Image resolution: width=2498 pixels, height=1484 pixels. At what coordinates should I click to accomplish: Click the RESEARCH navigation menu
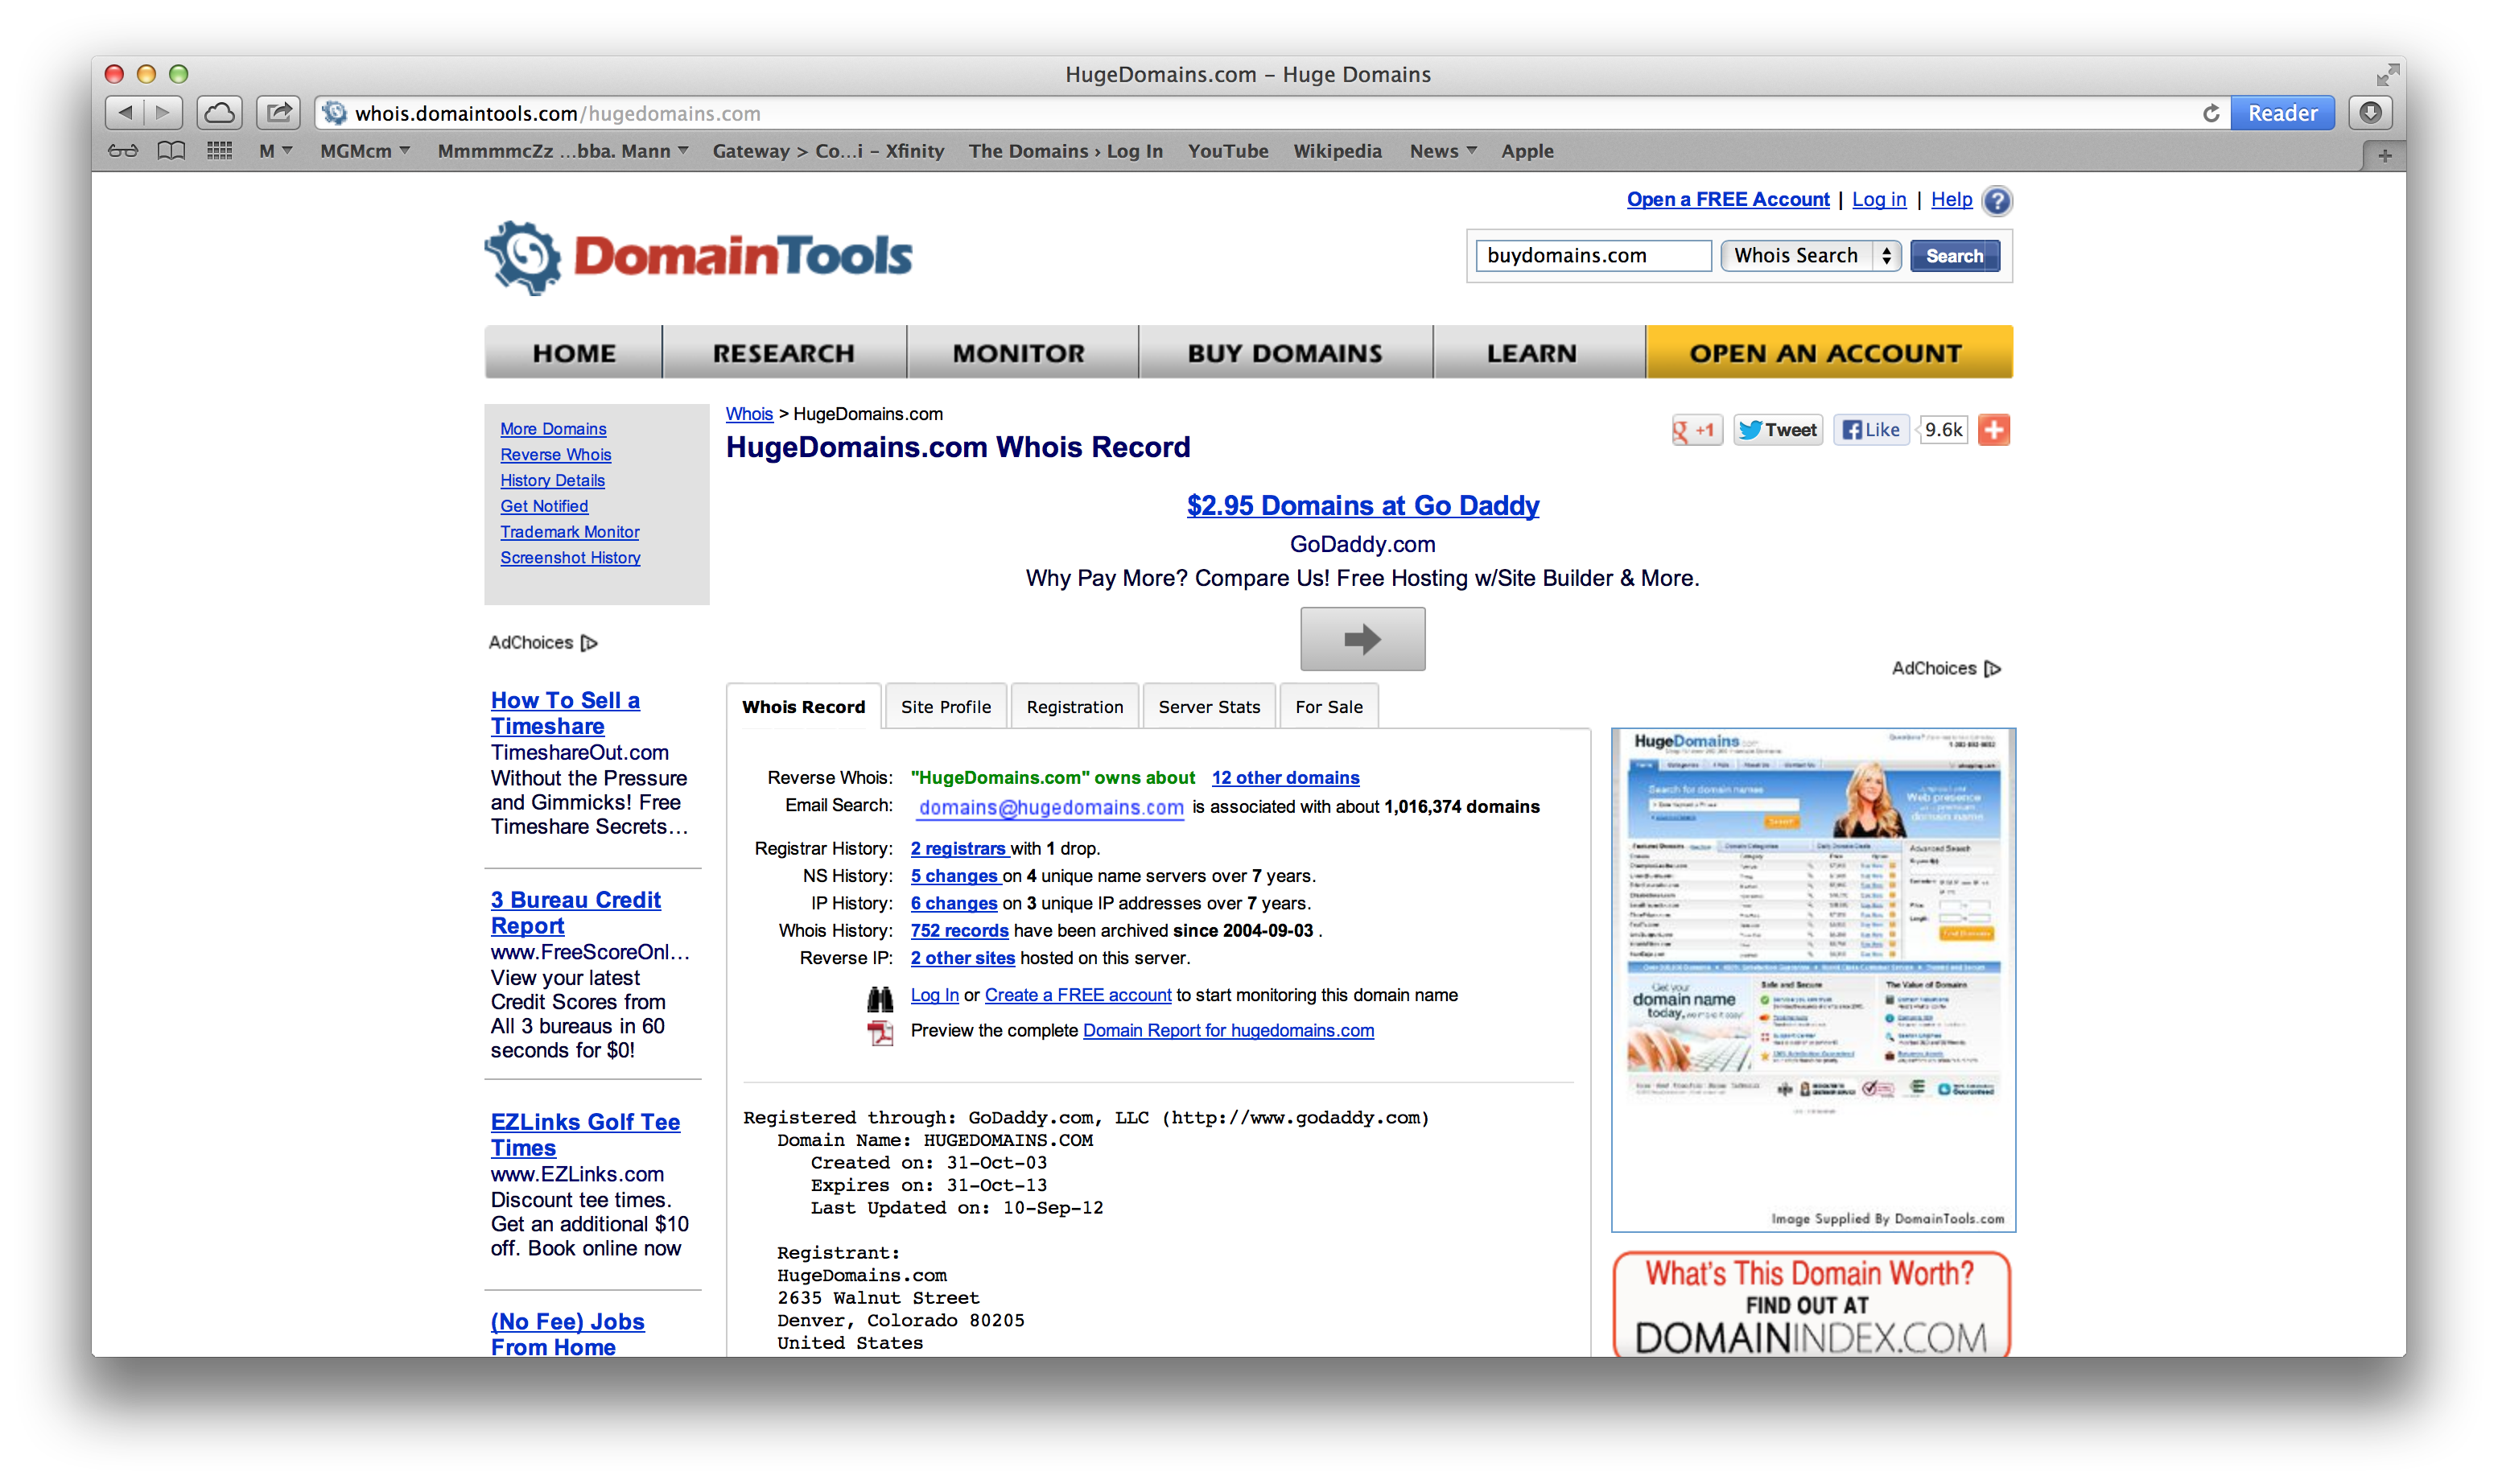click(783, 353)
